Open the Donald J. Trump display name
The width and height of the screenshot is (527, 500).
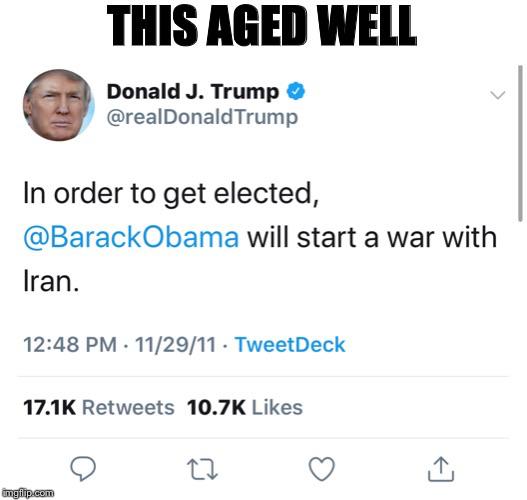pyautogui.click(x=193, y=91)
